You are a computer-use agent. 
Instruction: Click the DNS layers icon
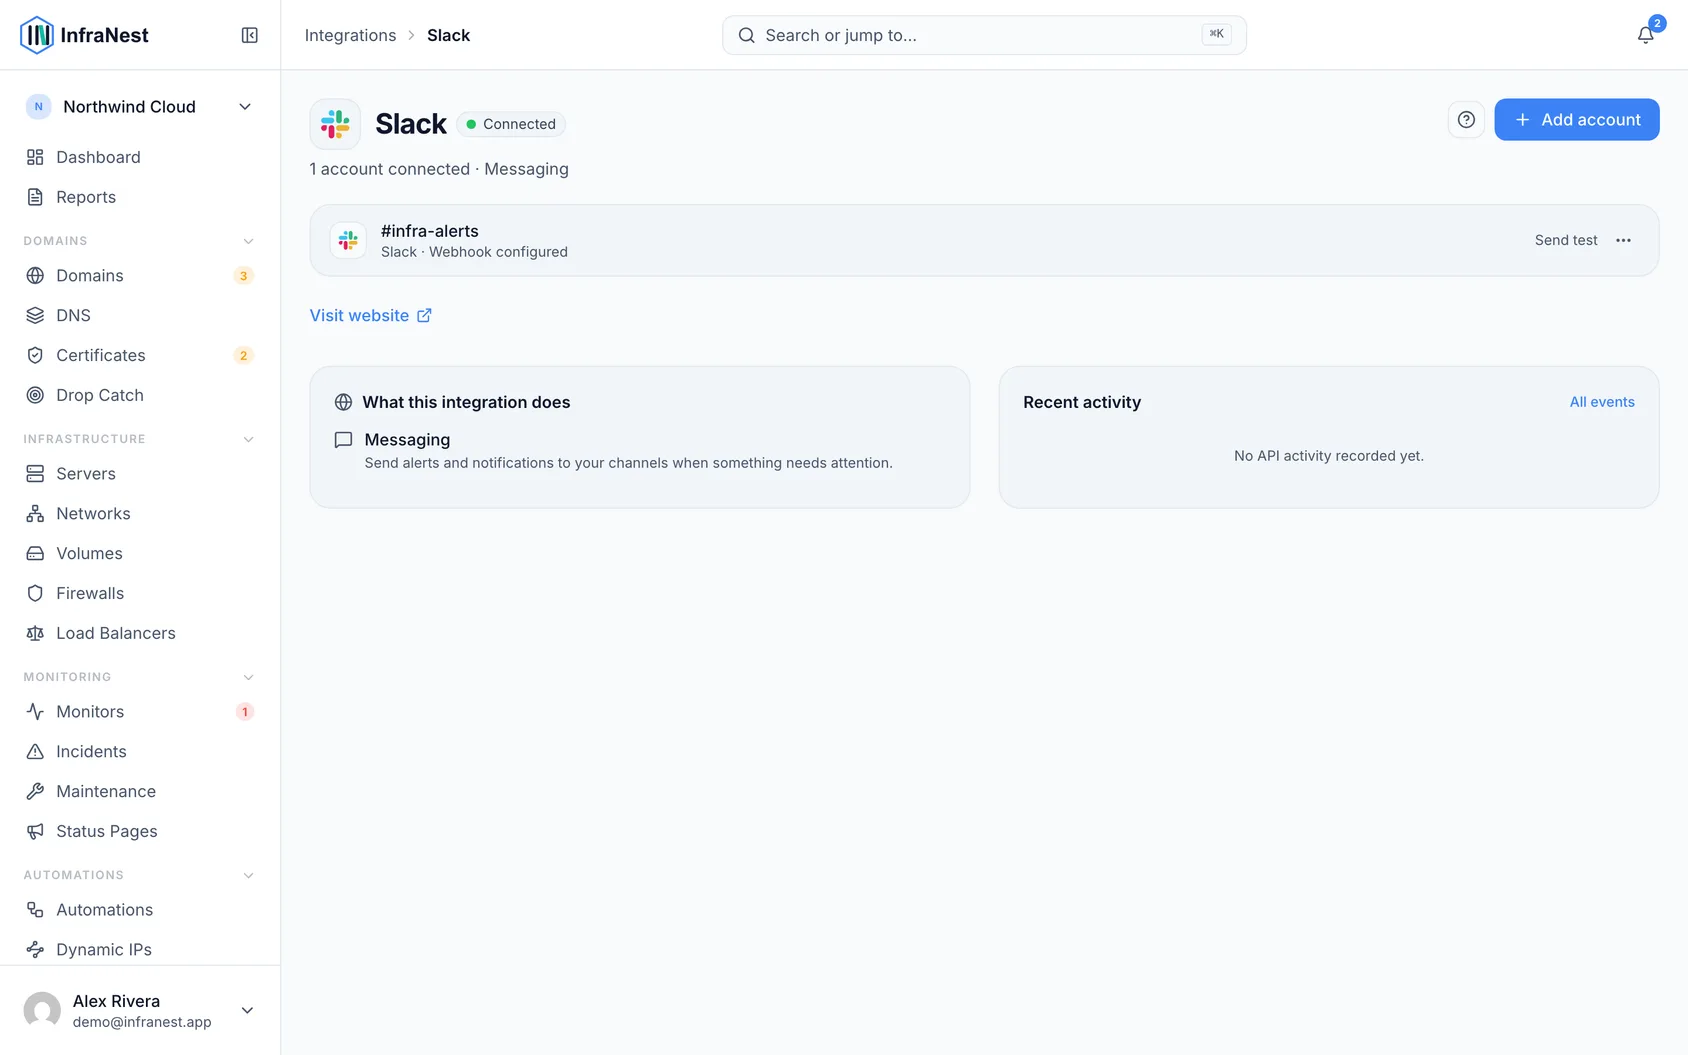(35, 316)
